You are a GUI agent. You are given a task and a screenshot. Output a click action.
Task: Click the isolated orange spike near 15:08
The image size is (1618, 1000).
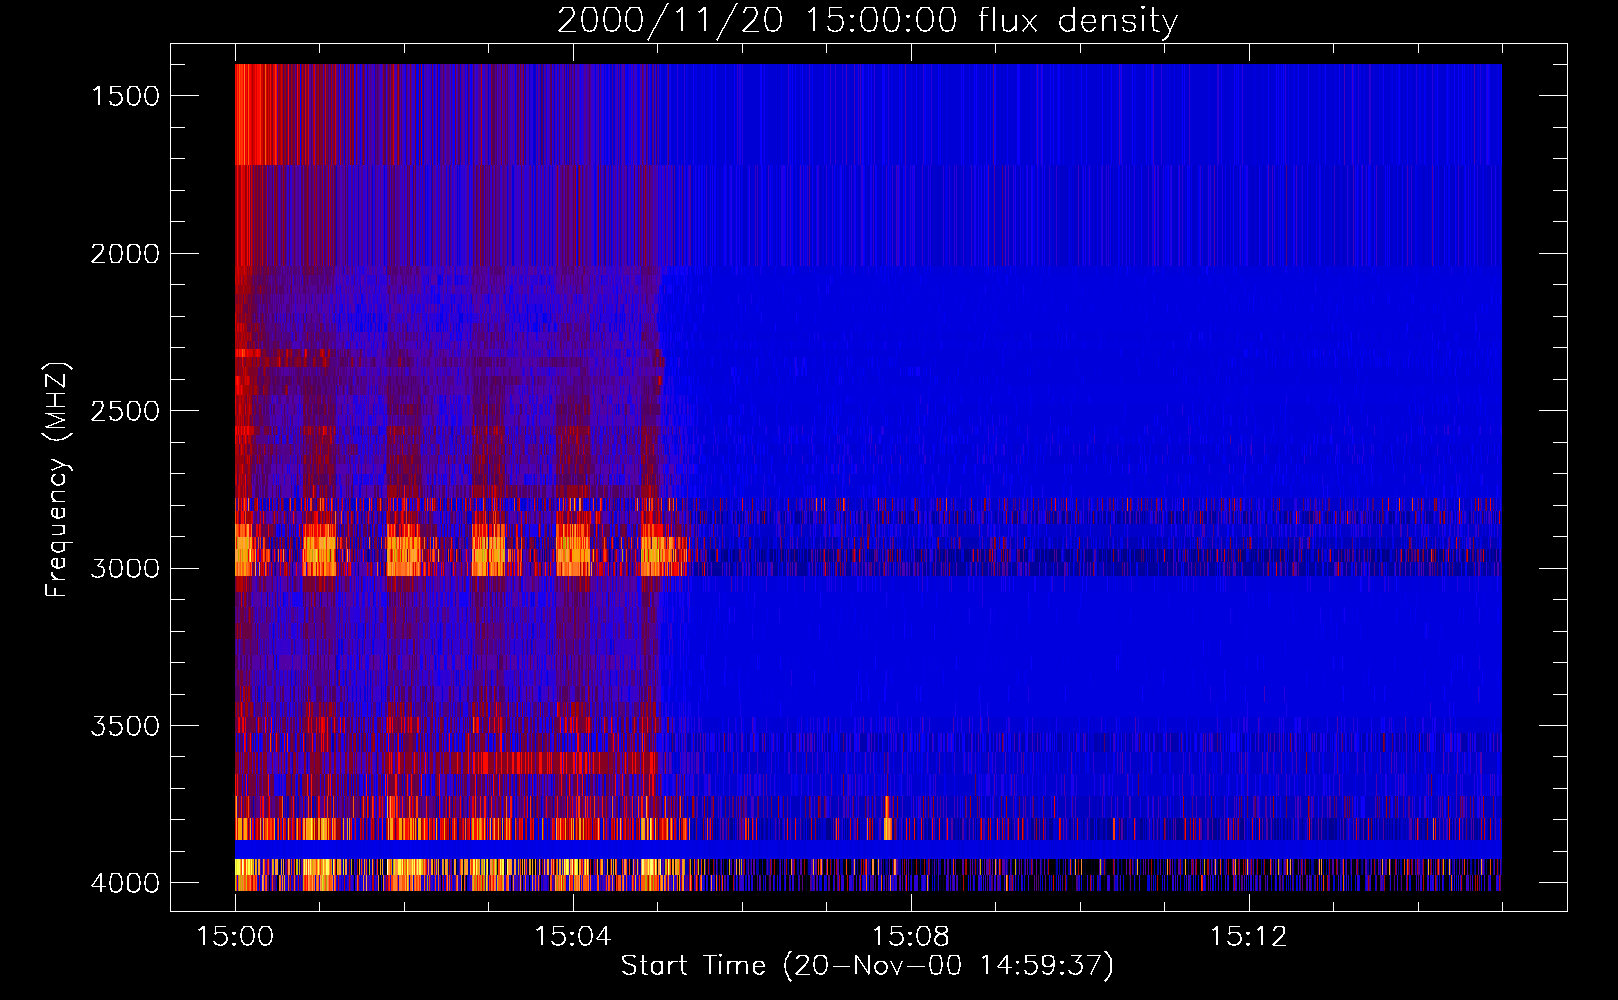pos(887,817)
